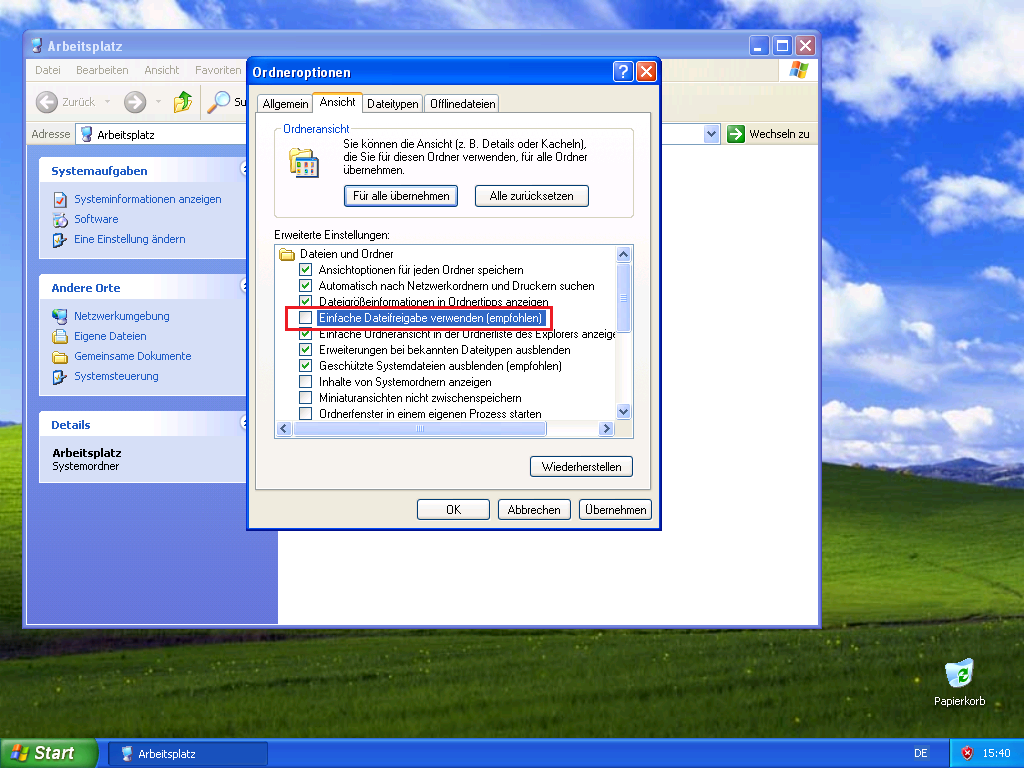Select the Ansicht tab

[x=338, y=102]
